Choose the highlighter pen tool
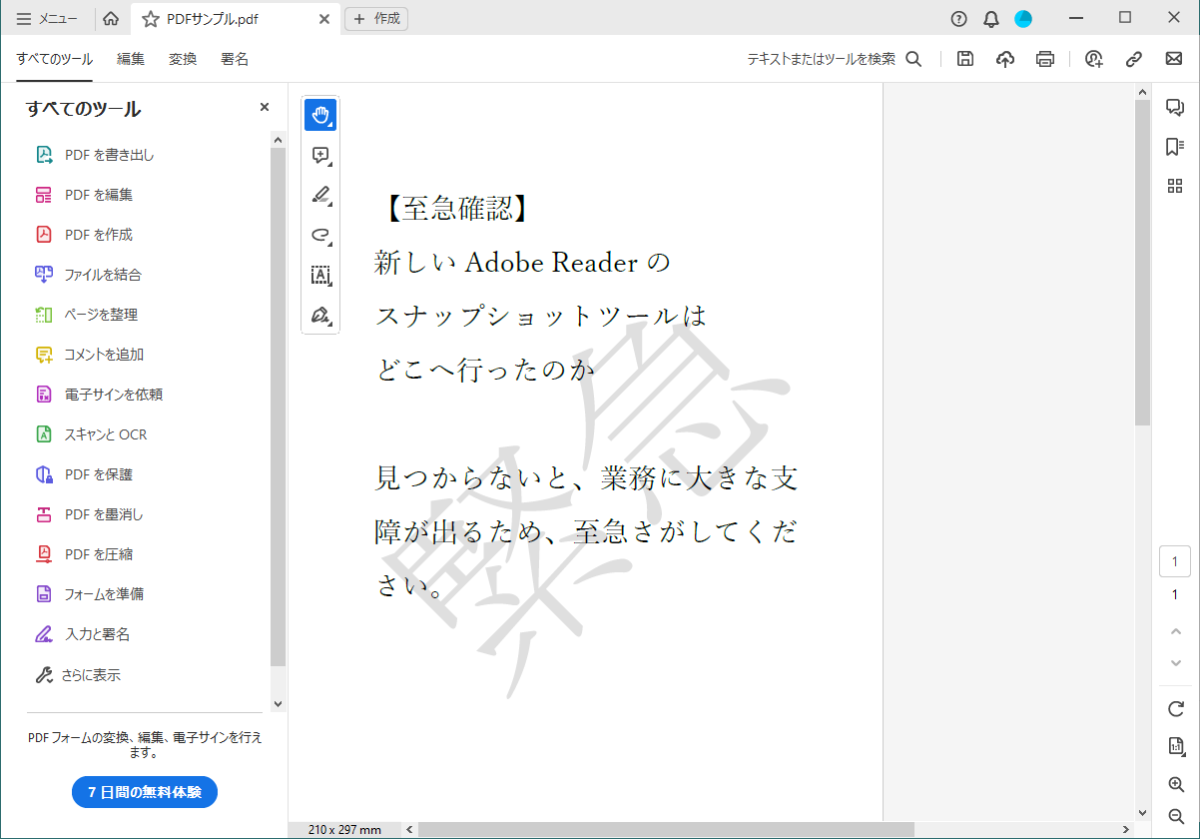Viewport: 1200px width, 839px height. 320,195
